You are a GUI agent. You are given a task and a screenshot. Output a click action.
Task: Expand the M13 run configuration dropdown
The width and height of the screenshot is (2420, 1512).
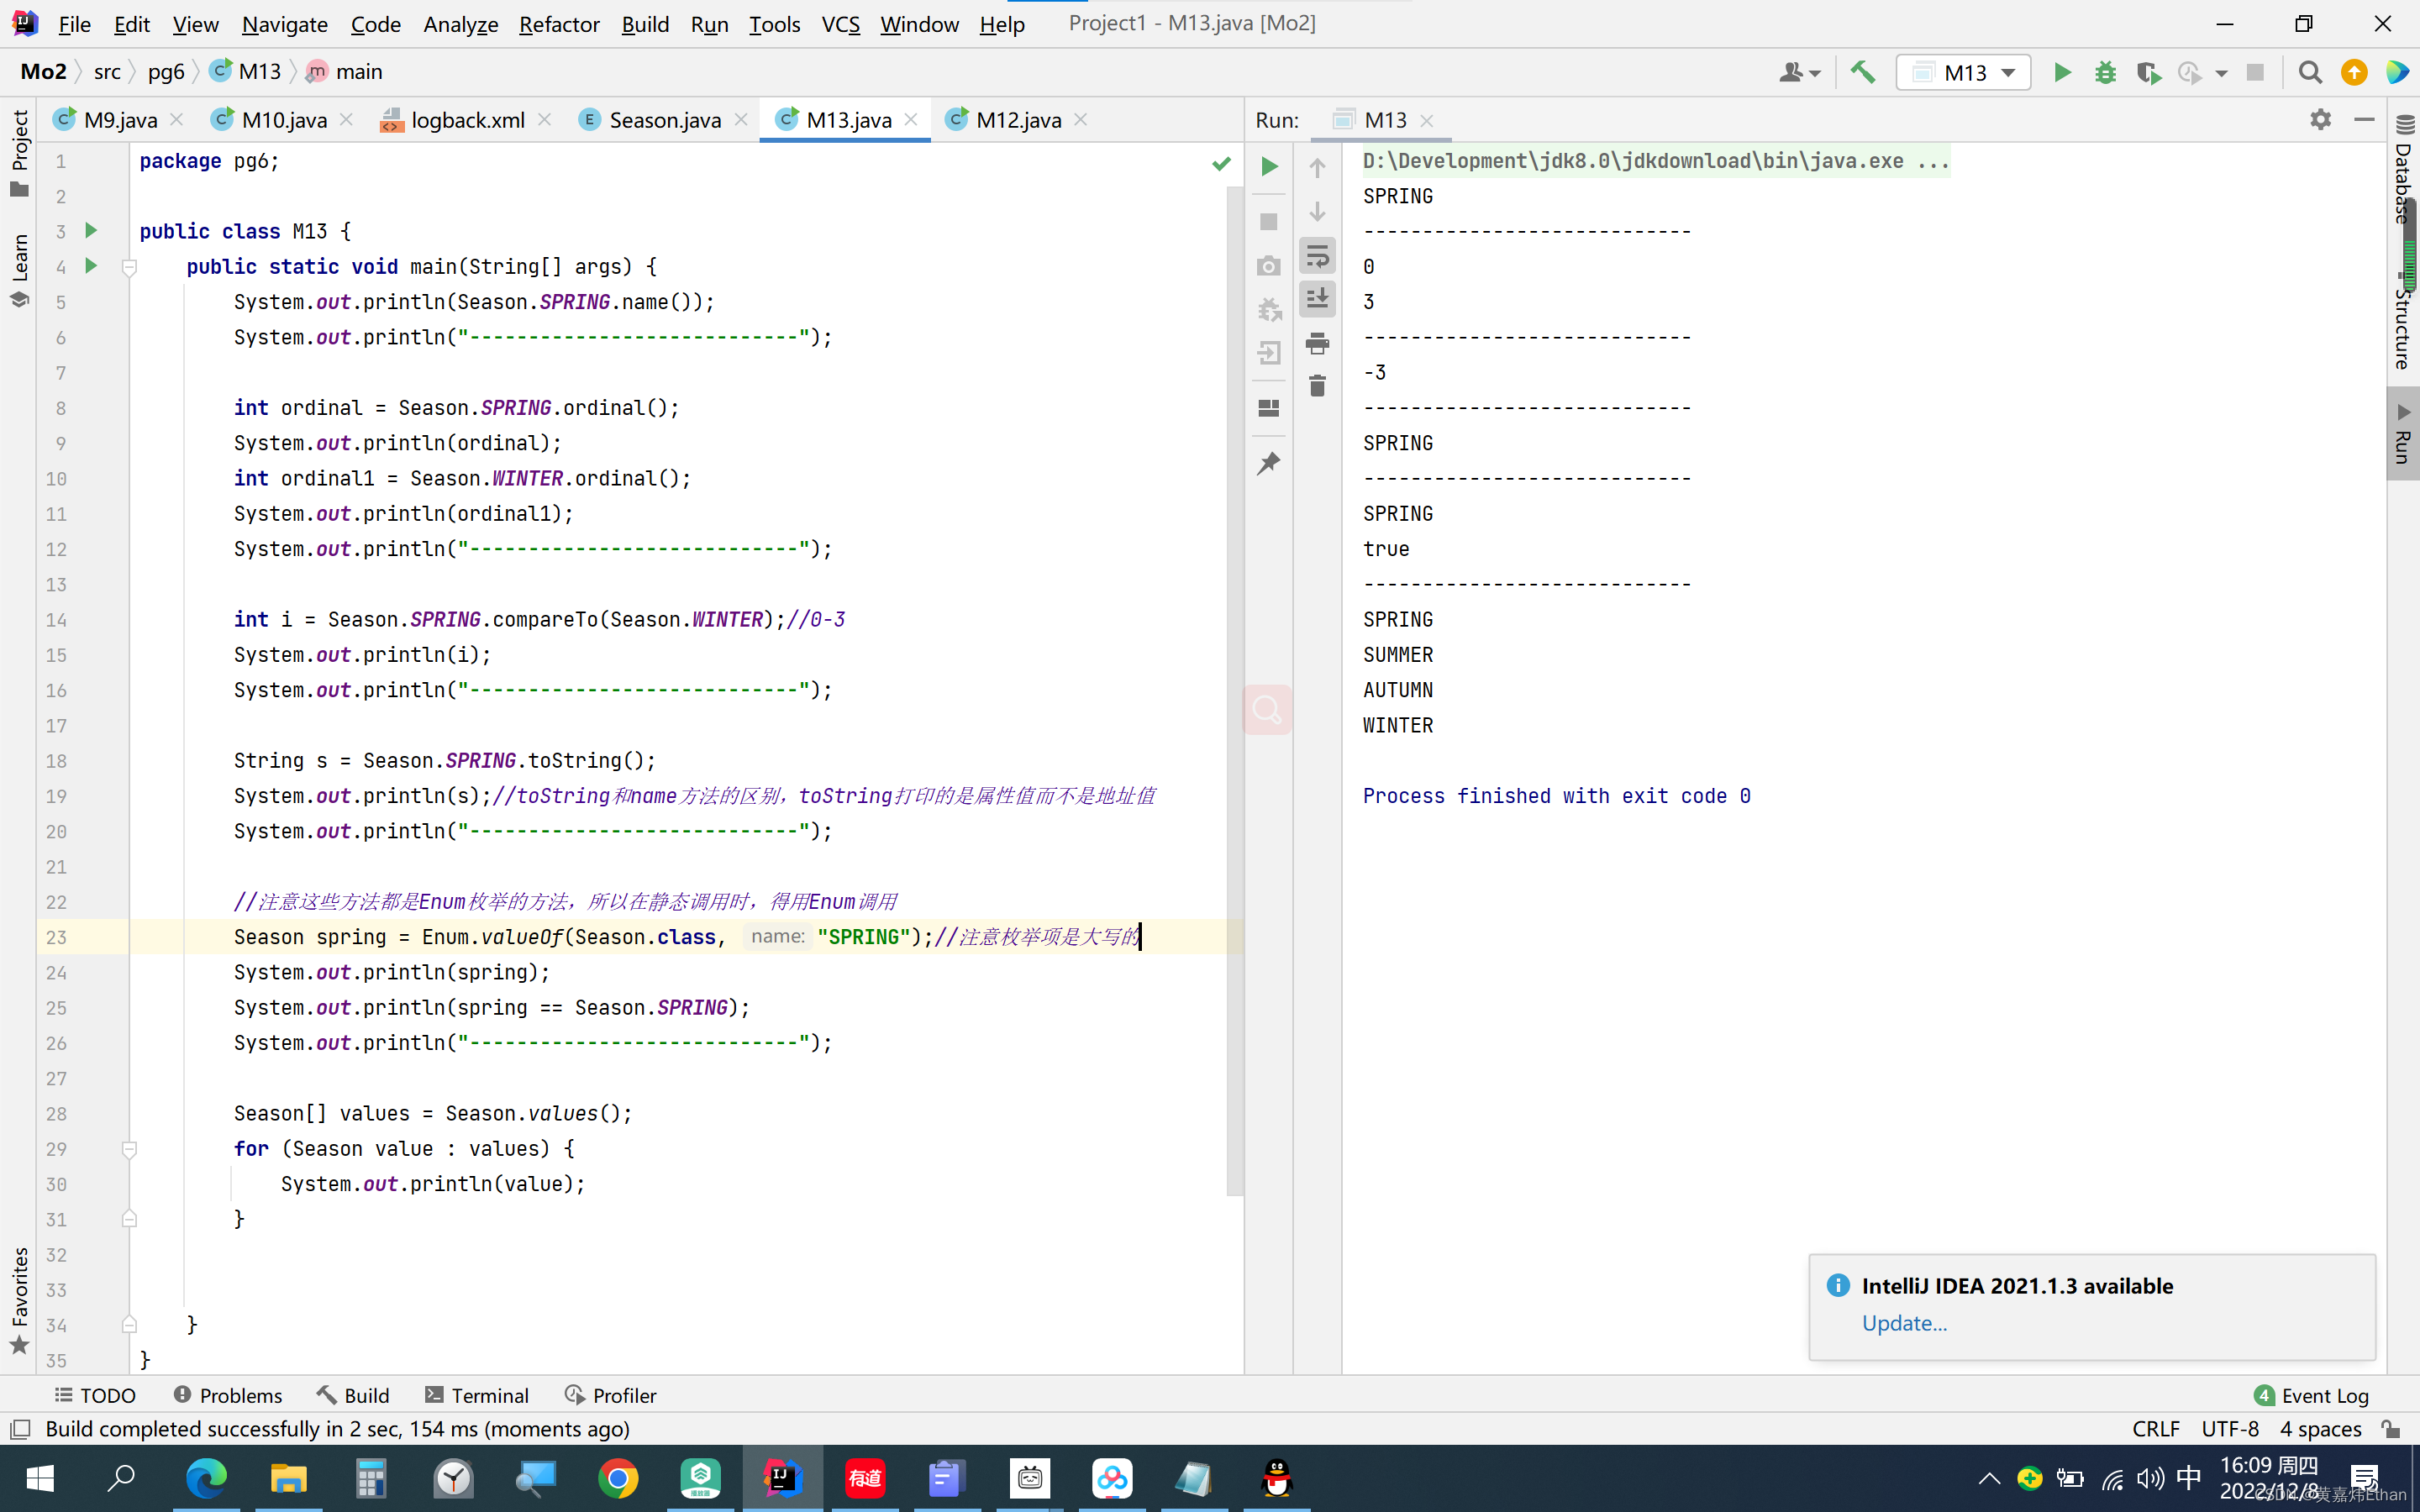(x=2009, y=71)
